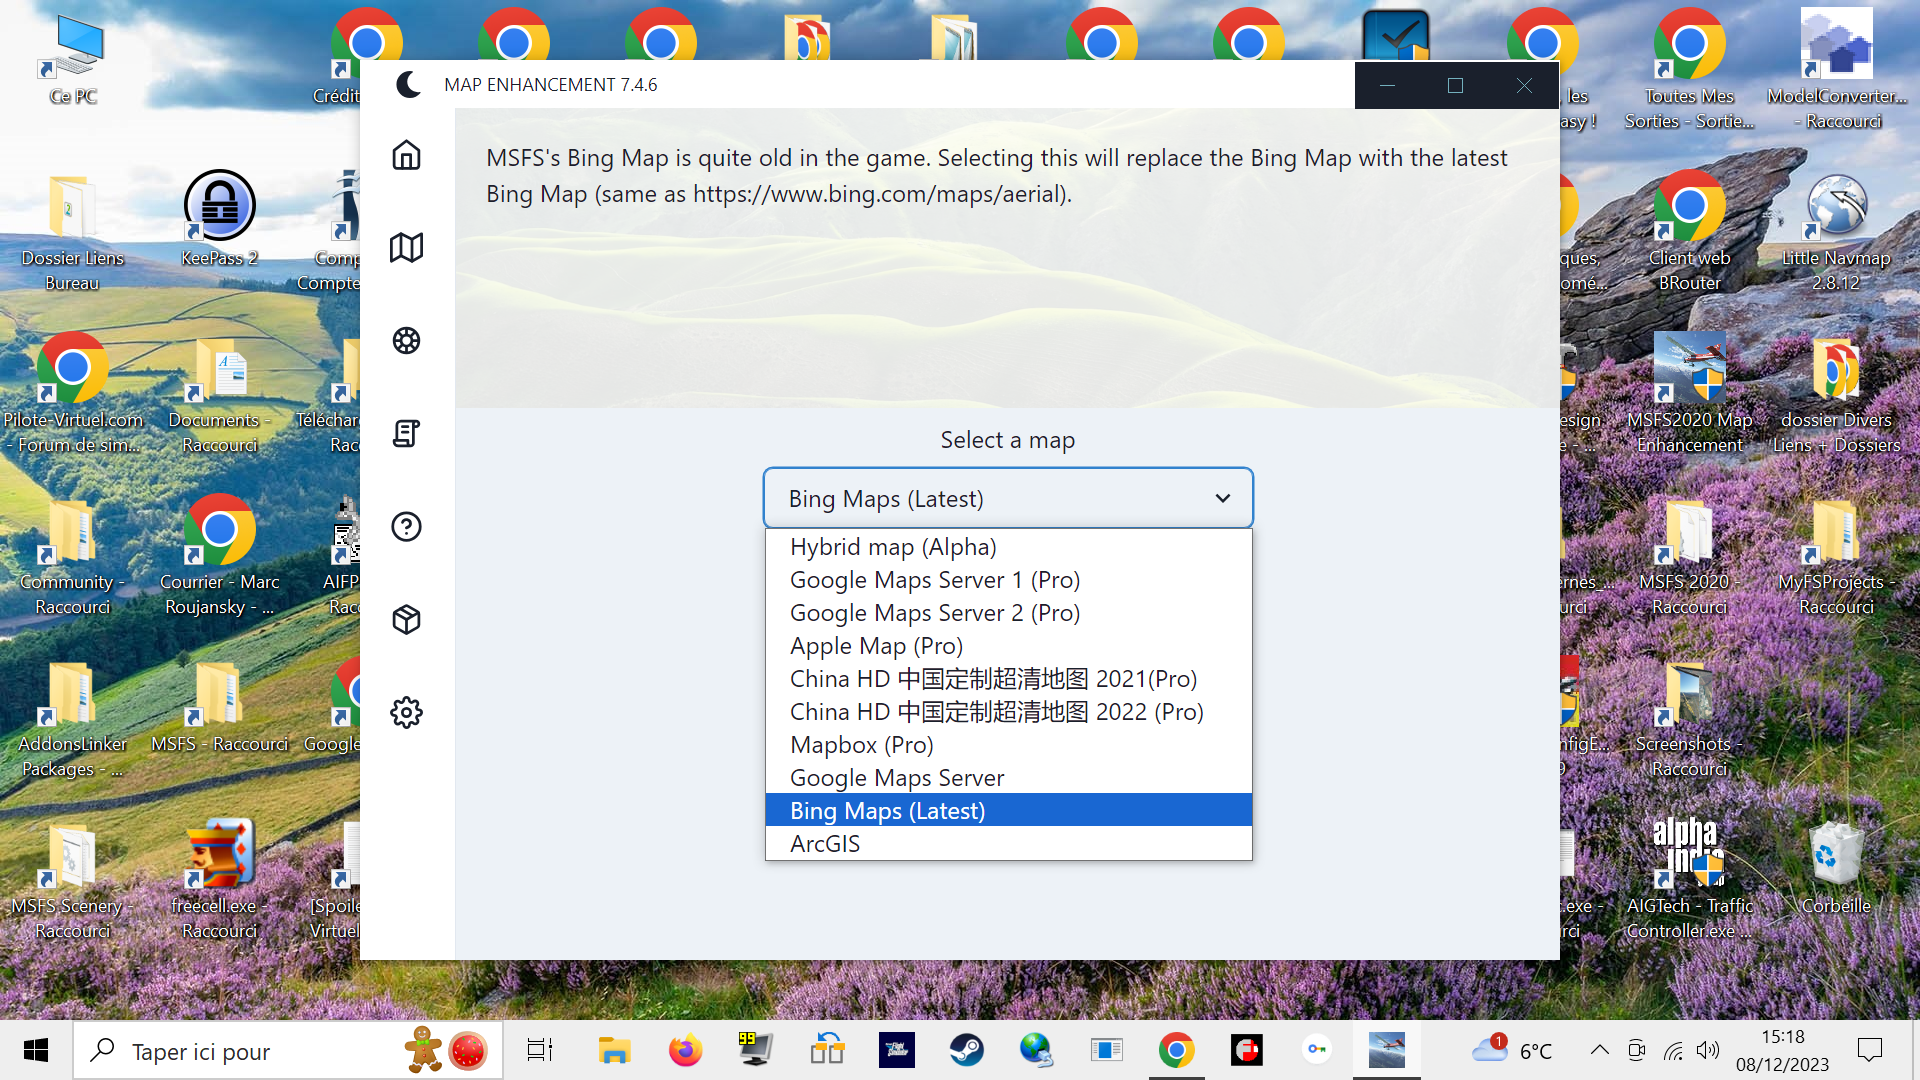Open Steam from the taskbar
This screenshot has height=1080, width=1920.
(x=966, y=1050)
